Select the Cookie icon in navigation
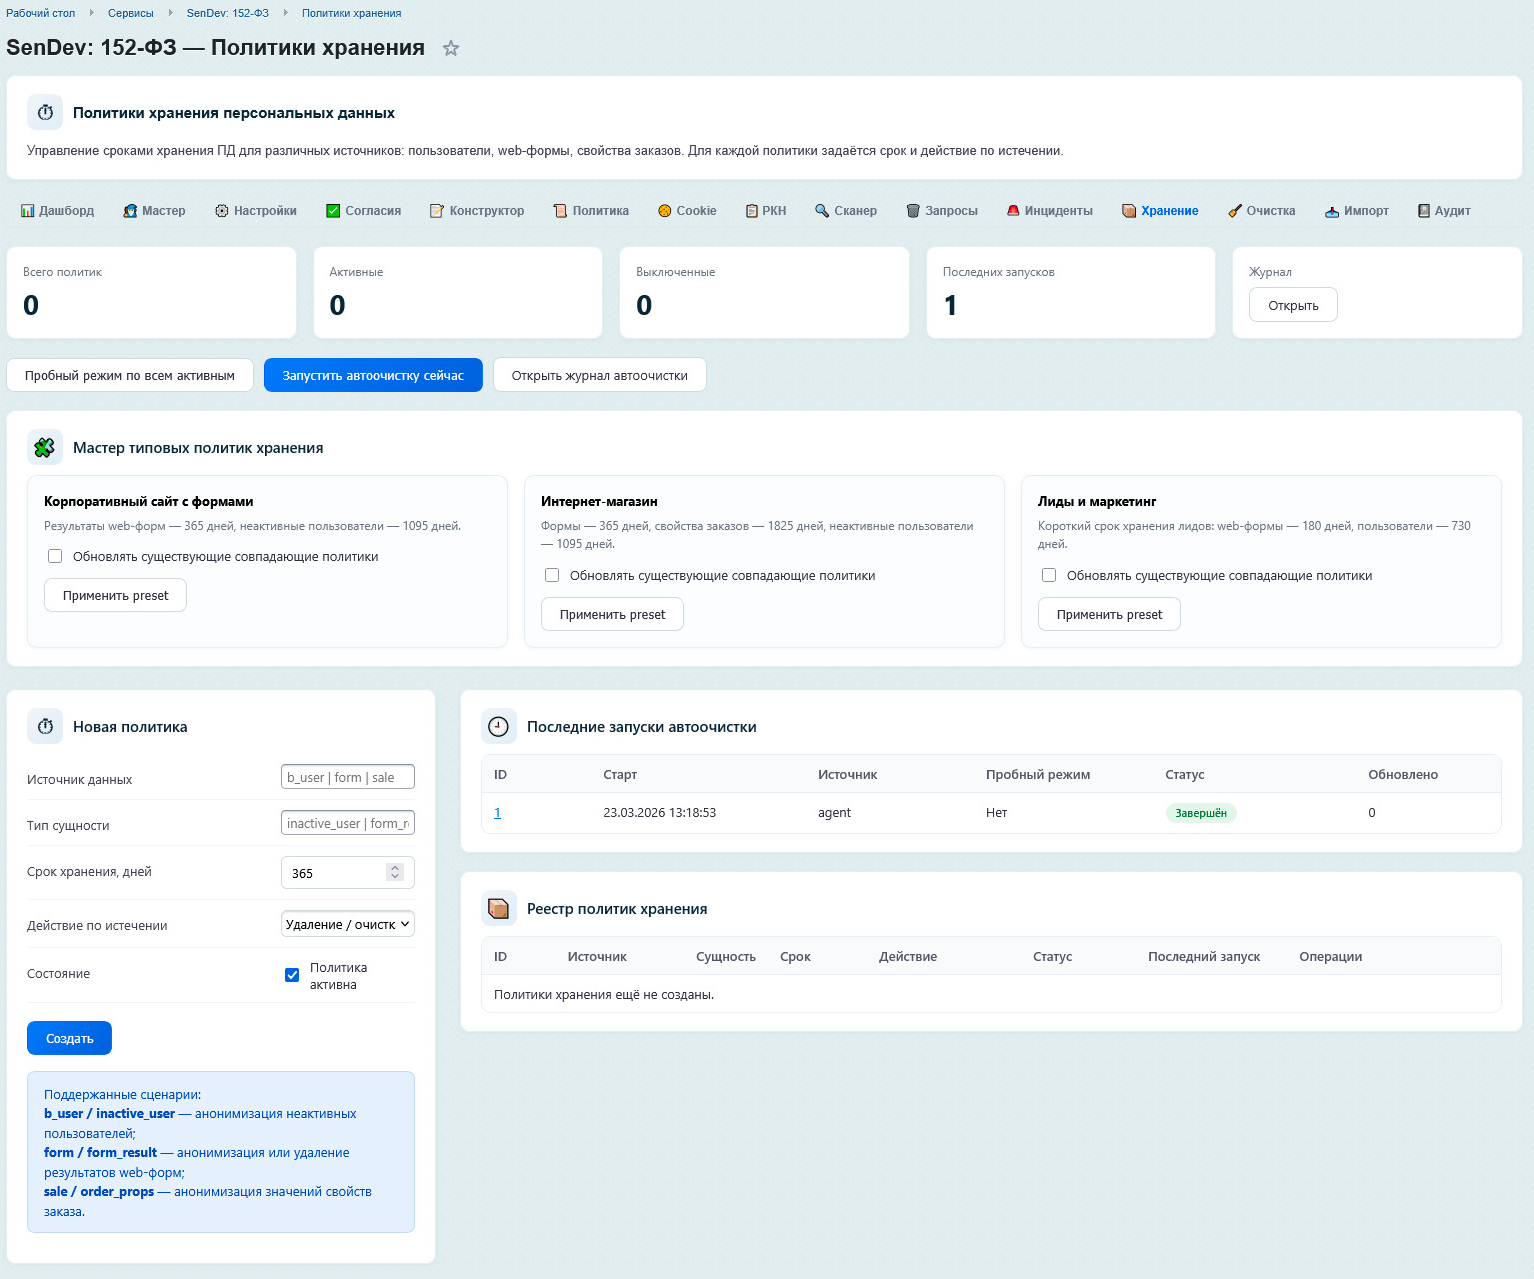Screen dimensions: 1534x1279 click(664, 211)
